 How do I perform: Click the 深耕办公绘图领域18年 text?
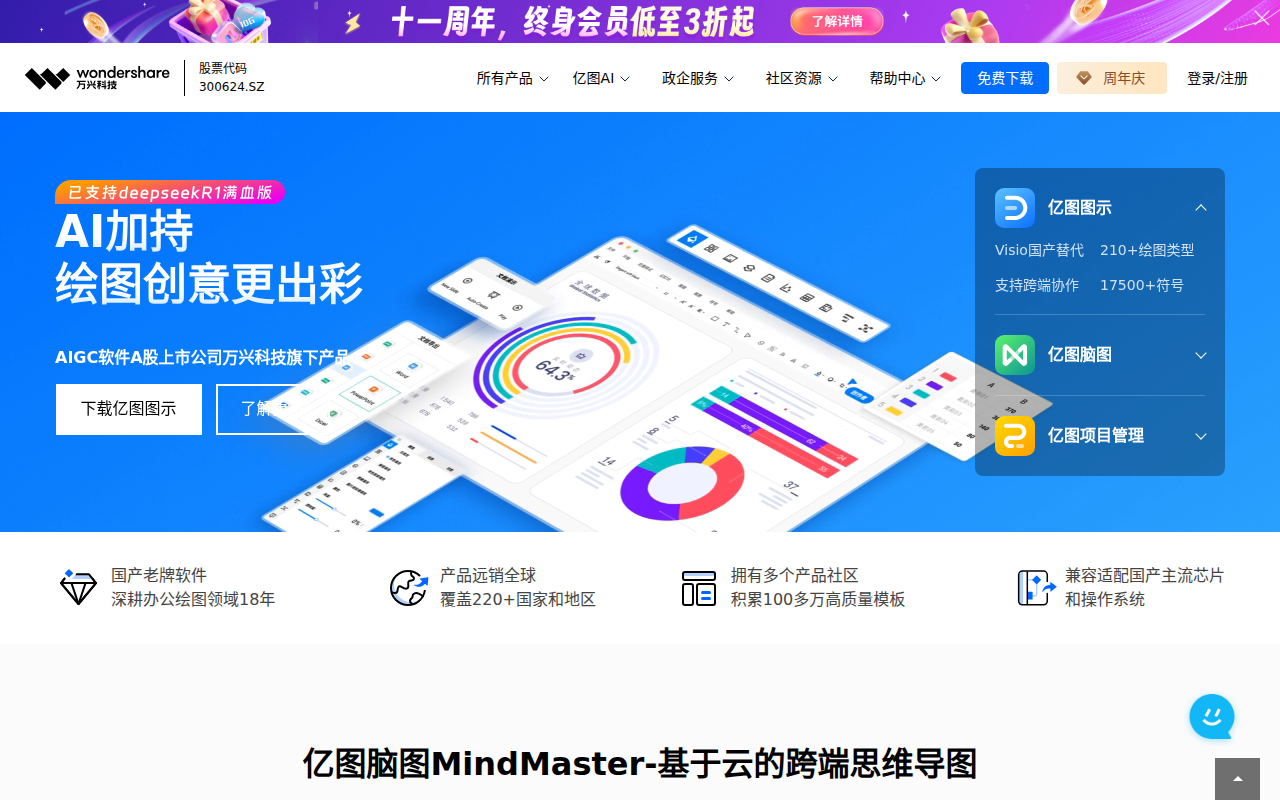[x=193, y=599]
